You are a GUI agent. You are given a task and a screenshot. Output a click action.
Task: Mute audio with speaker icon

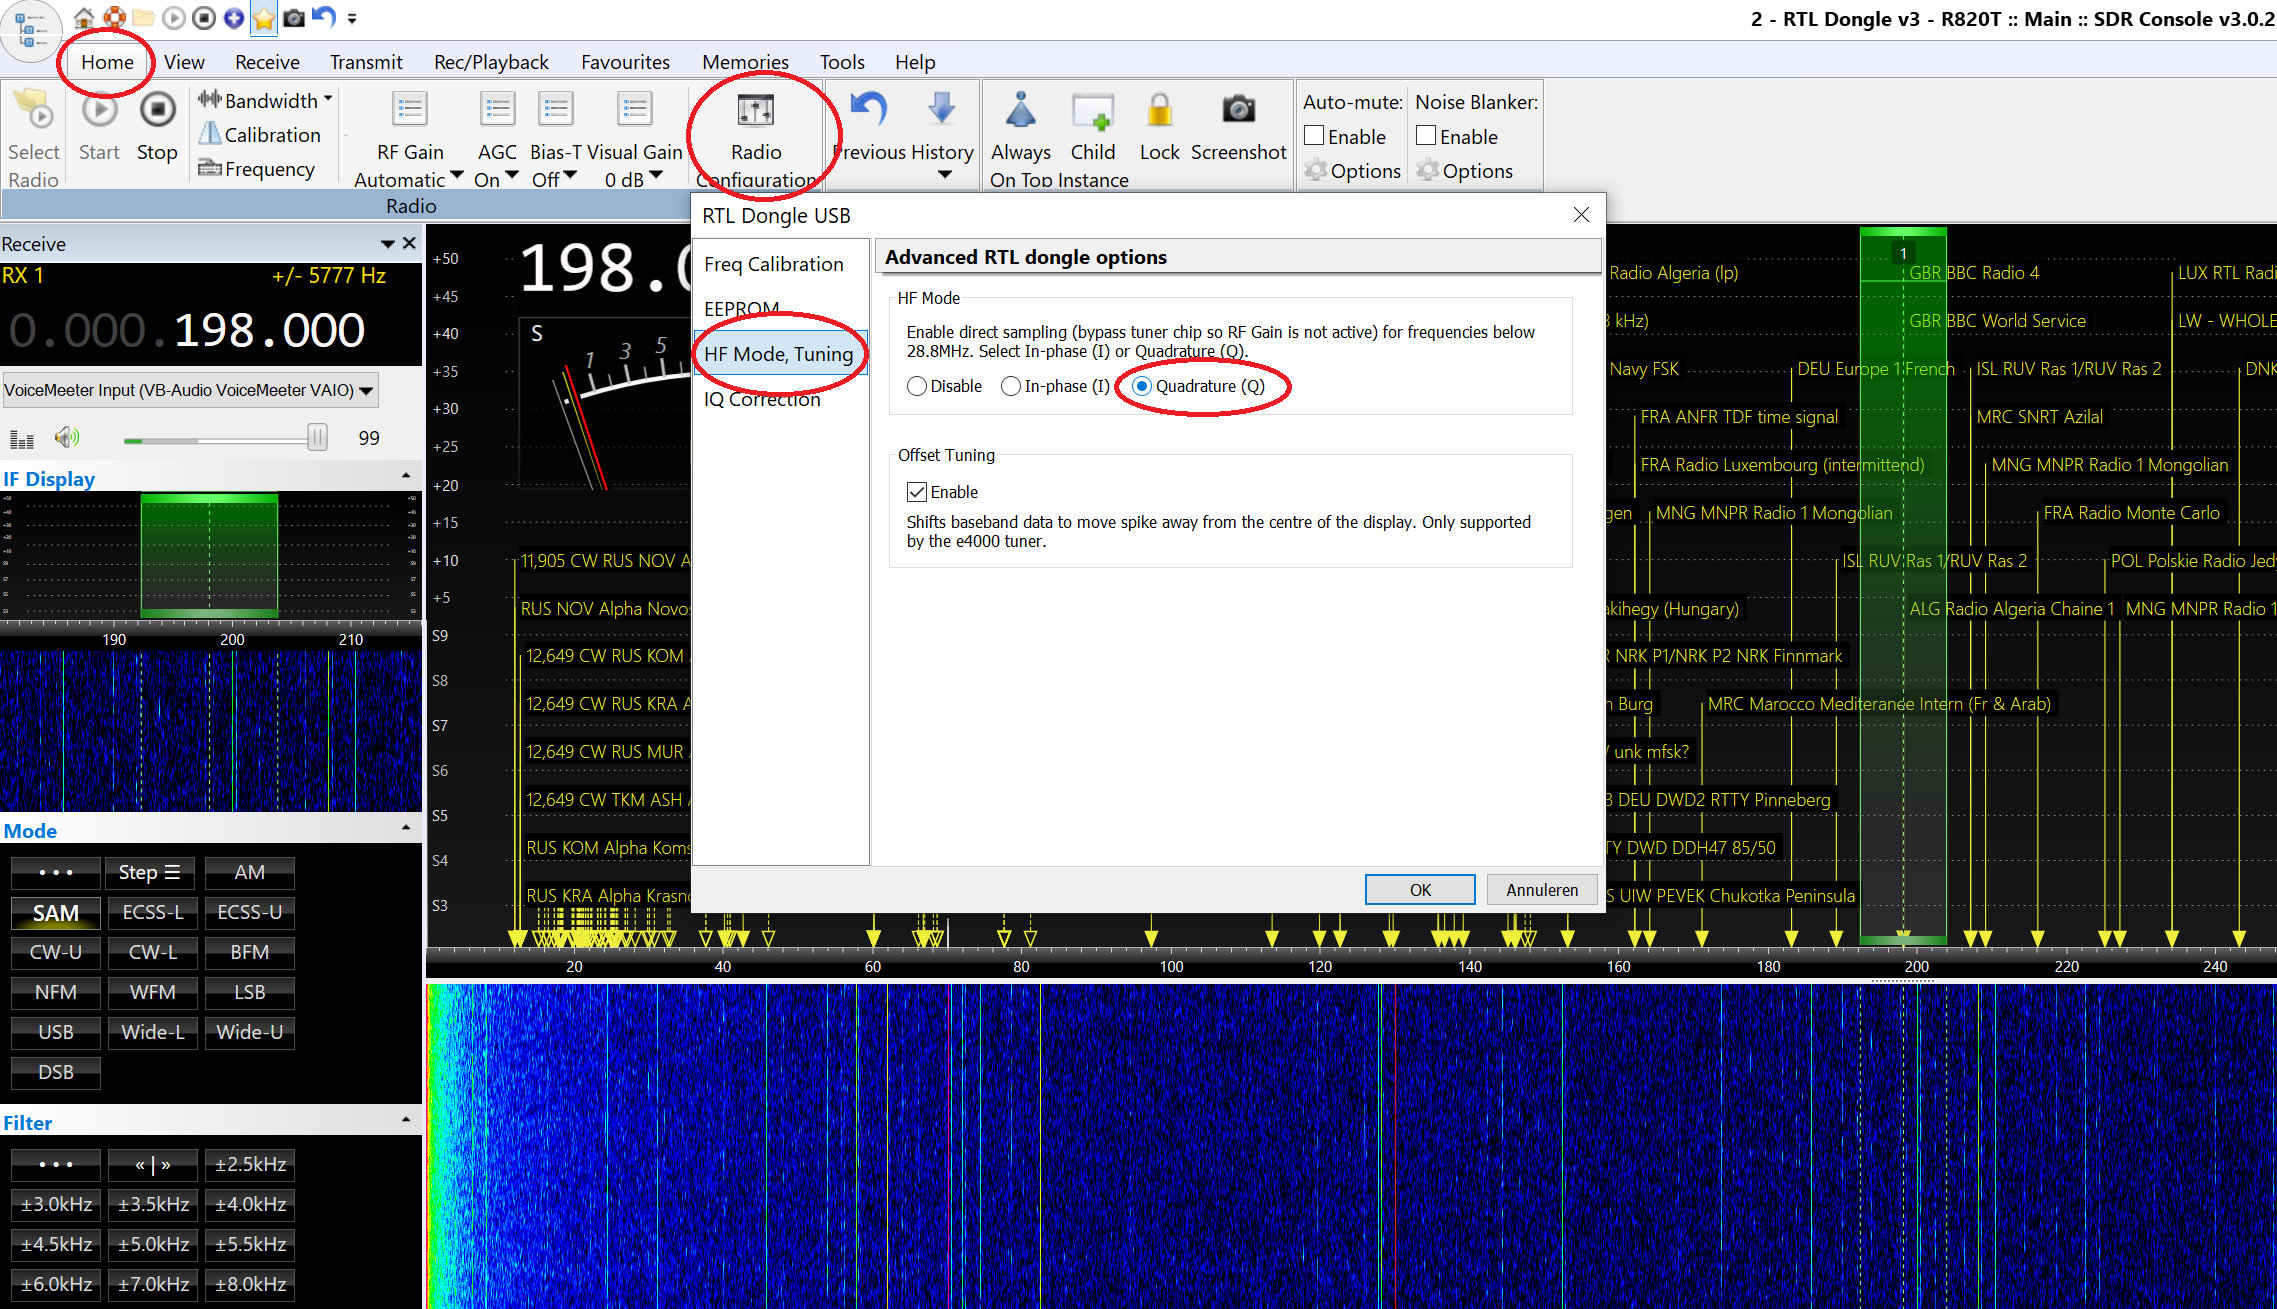(67, 437)
